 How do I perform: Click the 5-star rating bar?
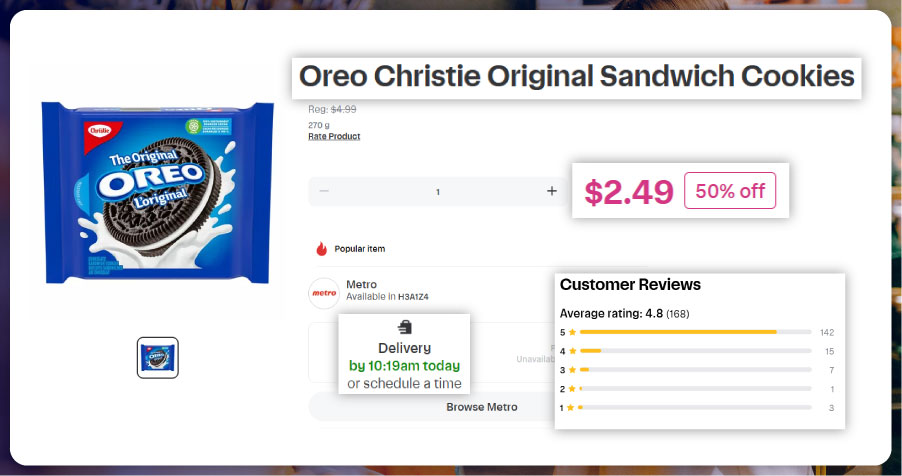coord(695,332)
